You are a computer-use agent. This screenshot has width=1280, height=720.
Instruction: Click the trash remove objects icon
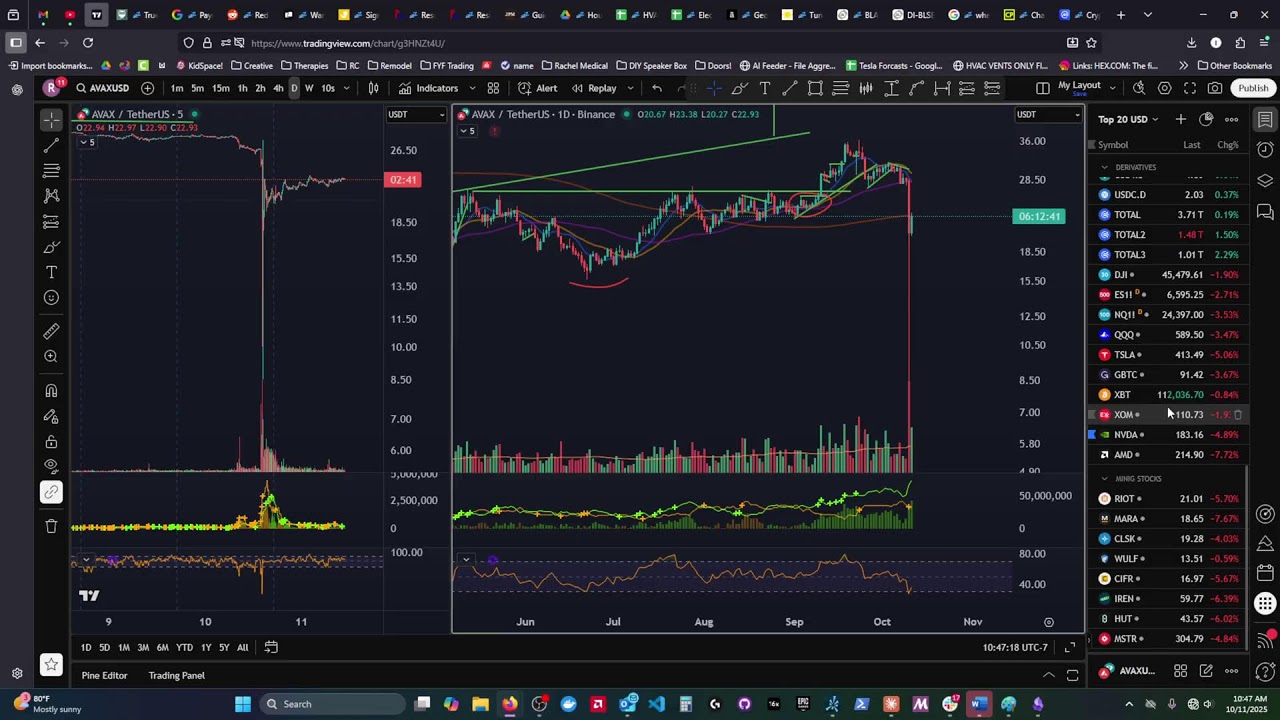51,526
